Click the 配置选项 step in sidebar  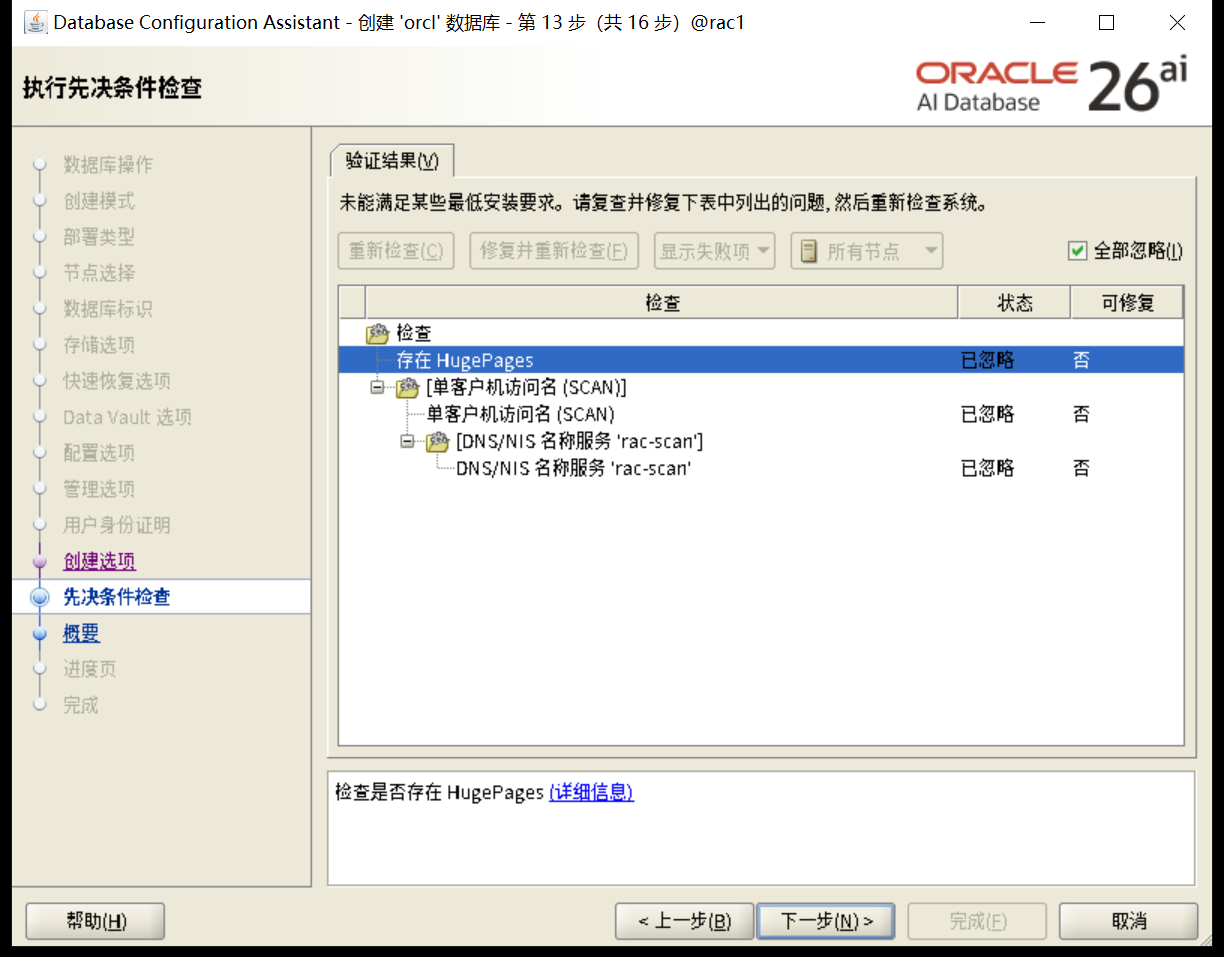point(99,453)
